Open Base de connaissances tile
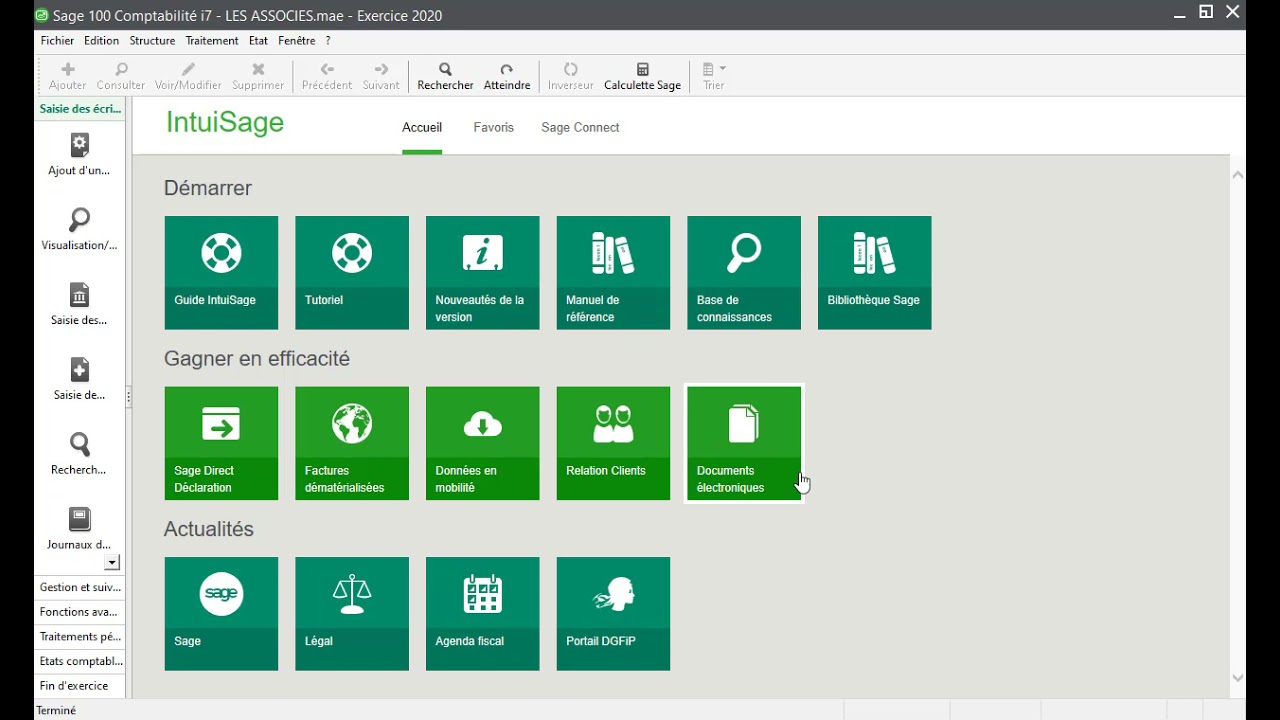Screen dimensions: 1280x720 point(744,273)
